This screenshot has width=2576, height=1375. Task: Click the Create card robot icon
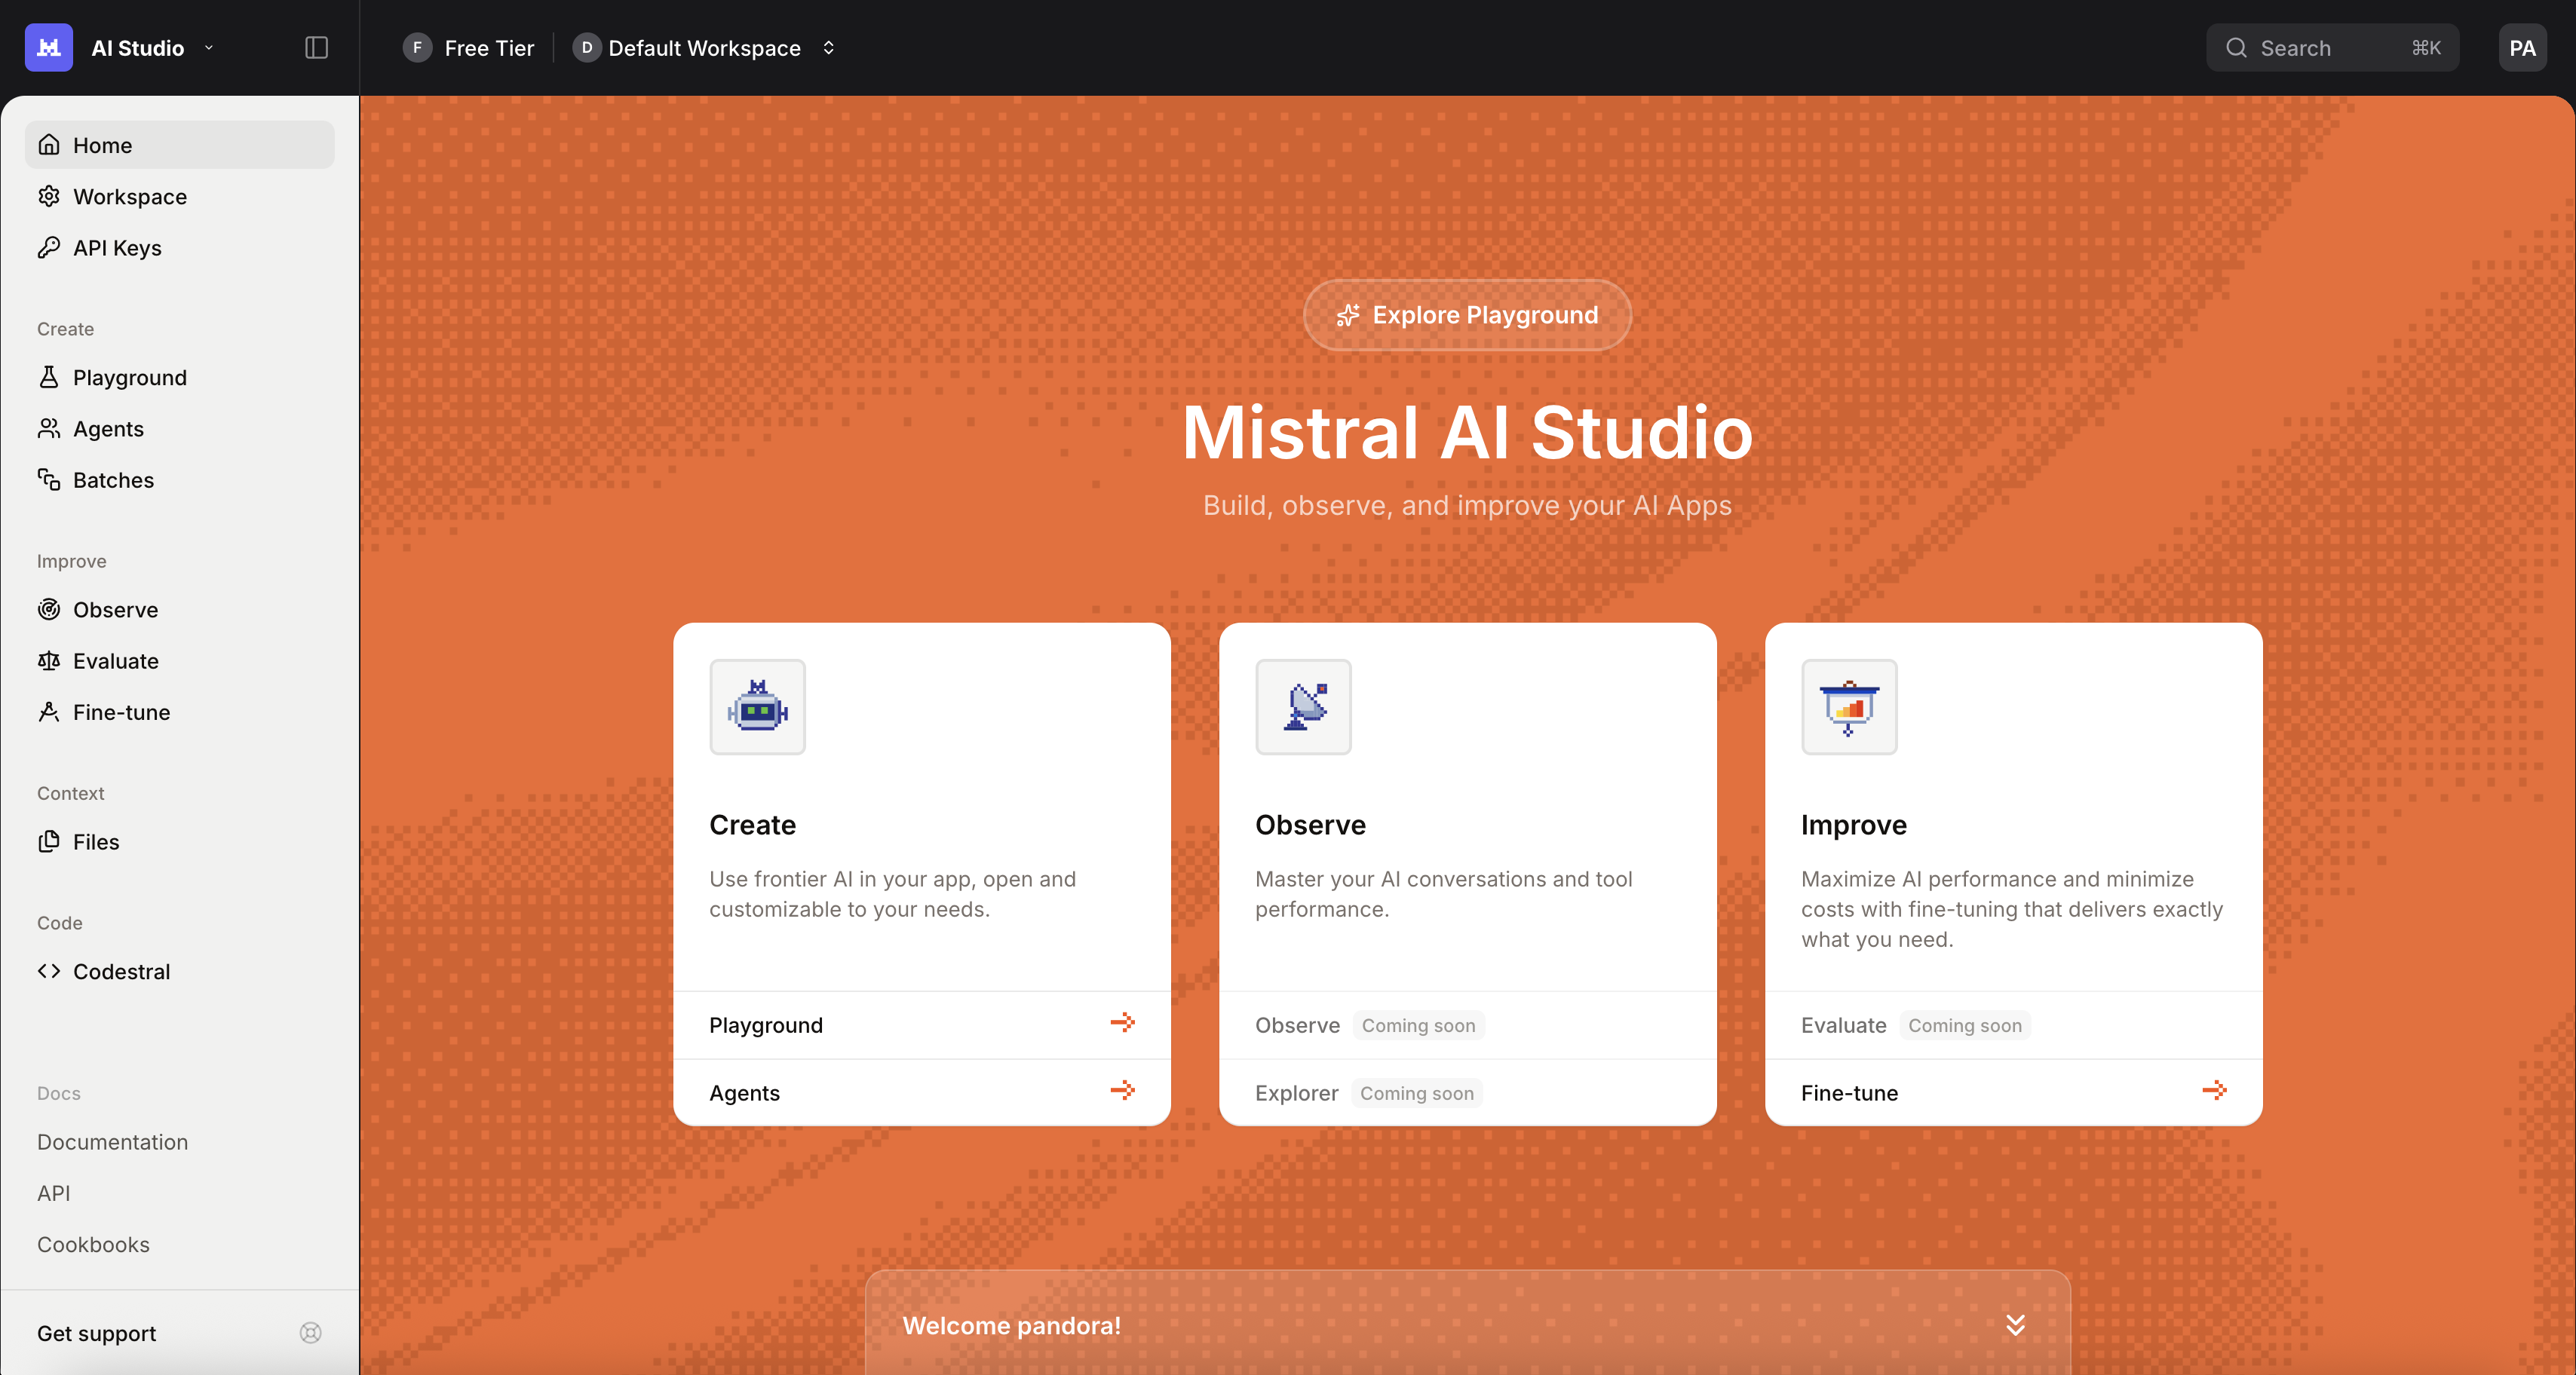point(757,707)
